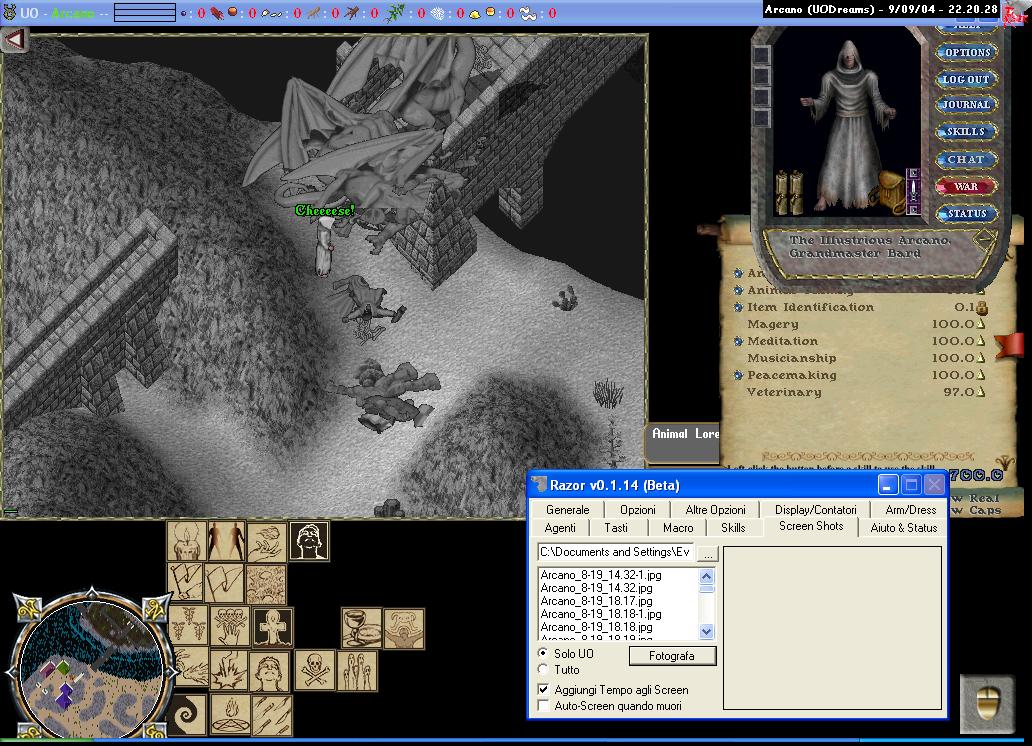Toggle the War mode button
Screen dimensions: 1032x746
coord(966,186)
